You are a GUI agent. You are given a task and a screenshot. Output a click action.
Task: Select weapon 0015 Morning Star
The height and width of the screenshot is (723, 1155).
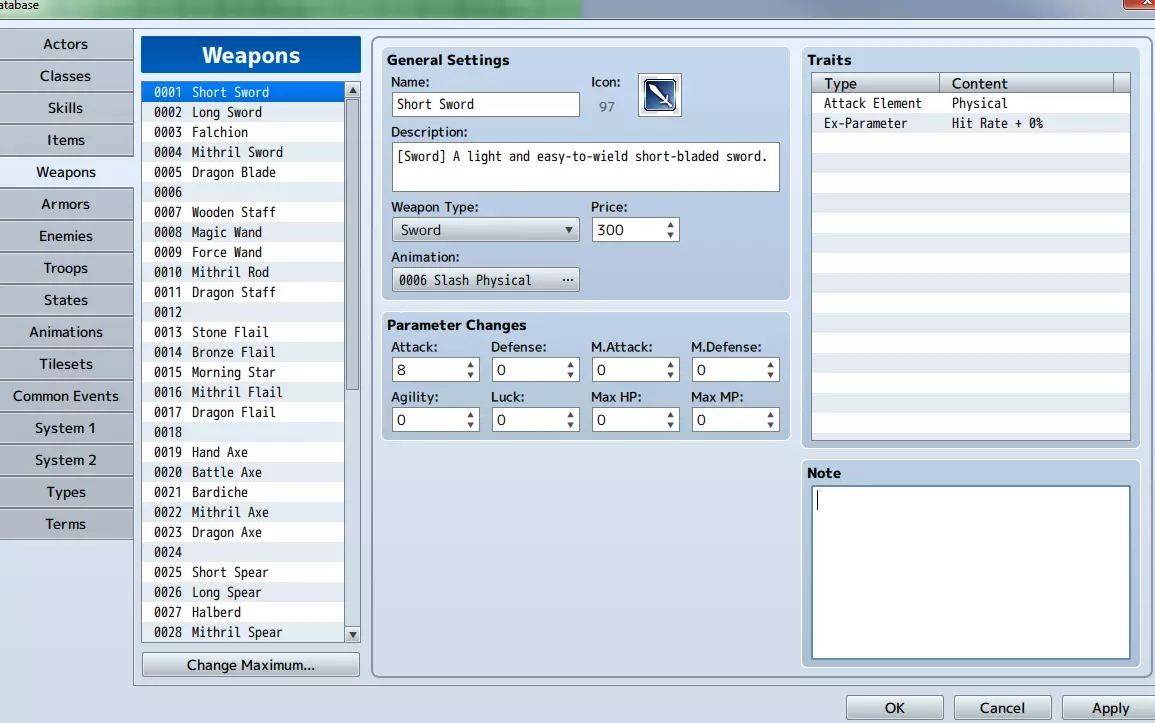(x=242, y=372)
